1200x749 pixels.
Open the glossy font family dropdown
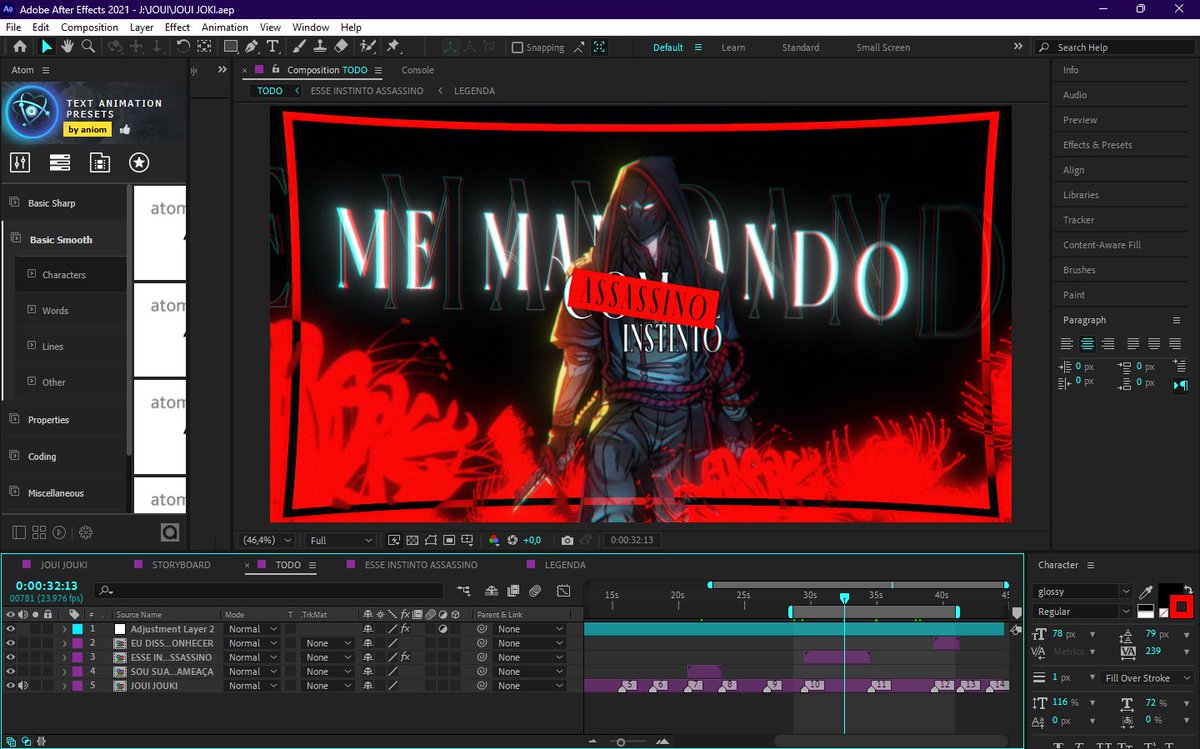point(1084,592)
